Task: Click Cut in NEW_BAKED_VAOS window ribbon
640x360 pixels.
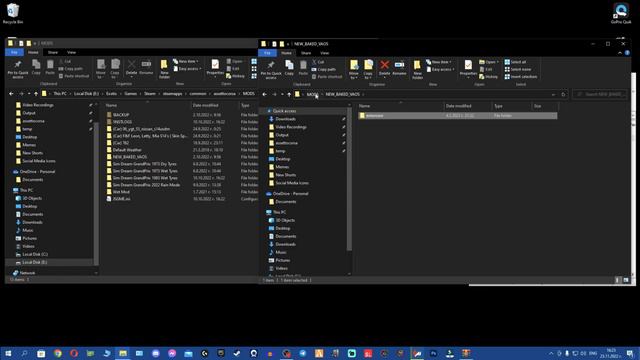Action: tap(318, 62)
